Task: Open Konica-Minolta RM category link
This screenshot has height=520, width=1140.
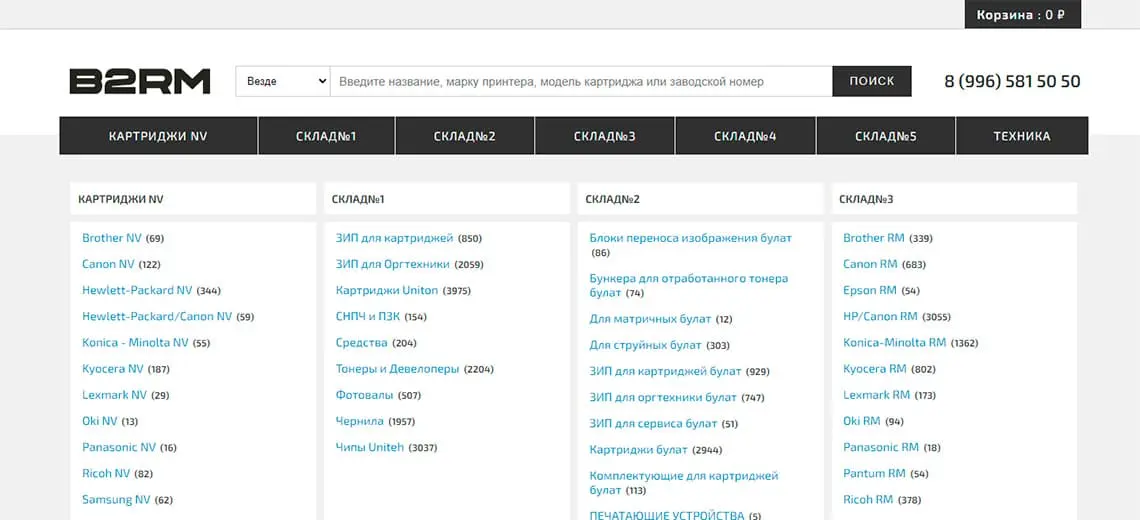Action: [x=895, y=343]
